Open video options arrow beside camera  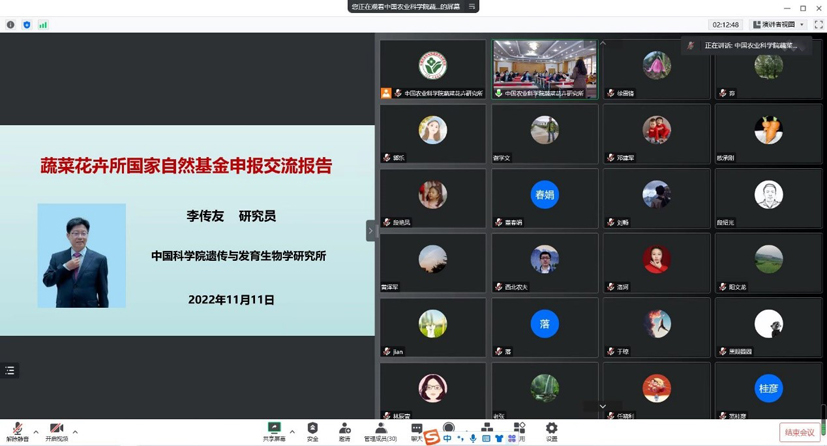point(75,432)
